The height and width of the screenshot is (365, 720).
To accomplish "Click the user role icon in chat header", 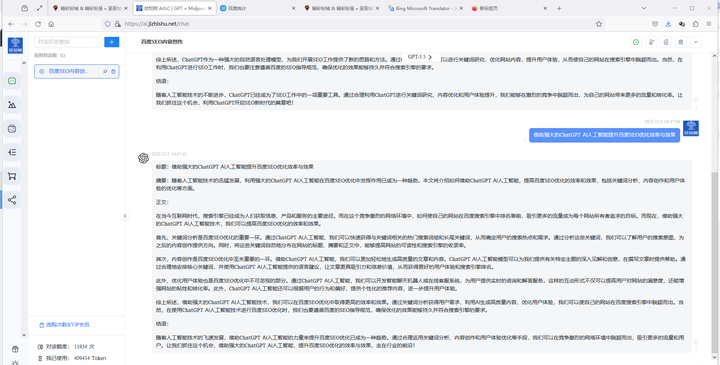I will (651, 42).
